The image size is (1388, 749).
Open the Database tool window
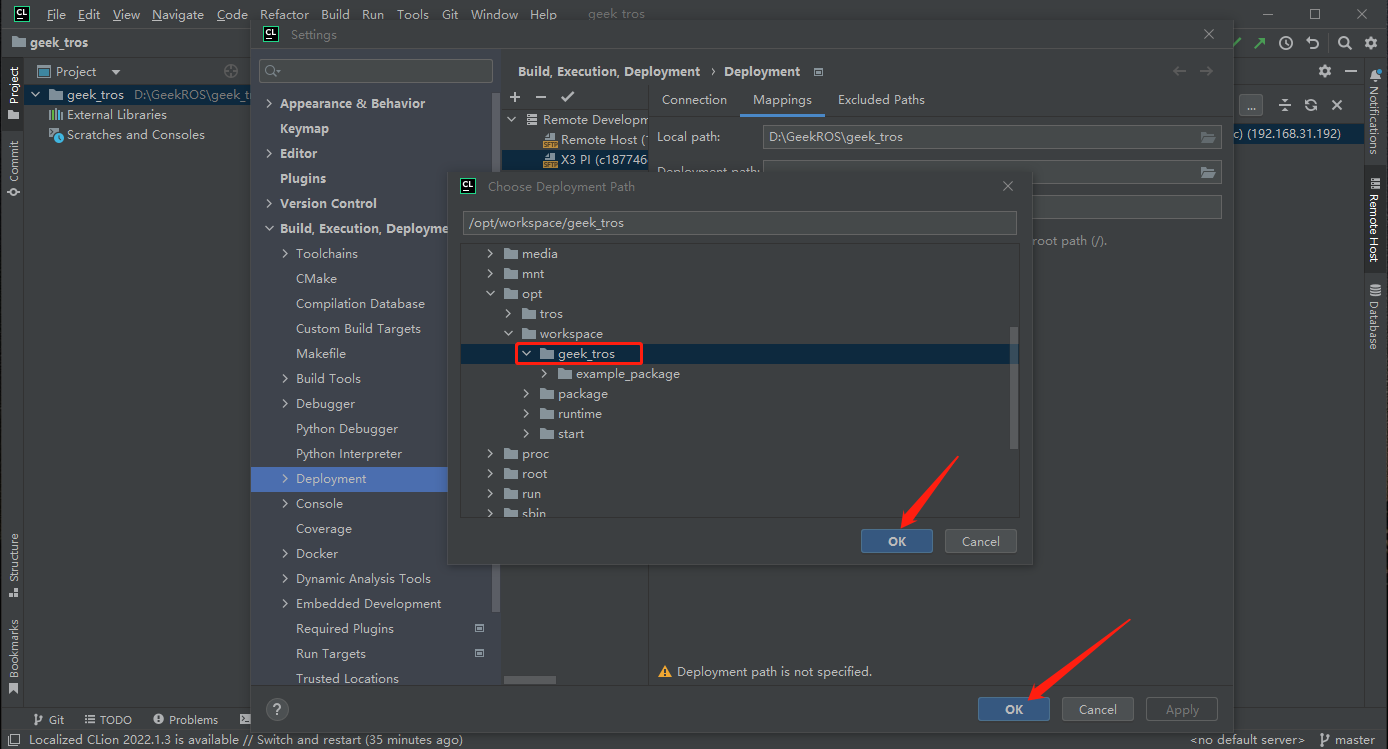coord(1375,316)
